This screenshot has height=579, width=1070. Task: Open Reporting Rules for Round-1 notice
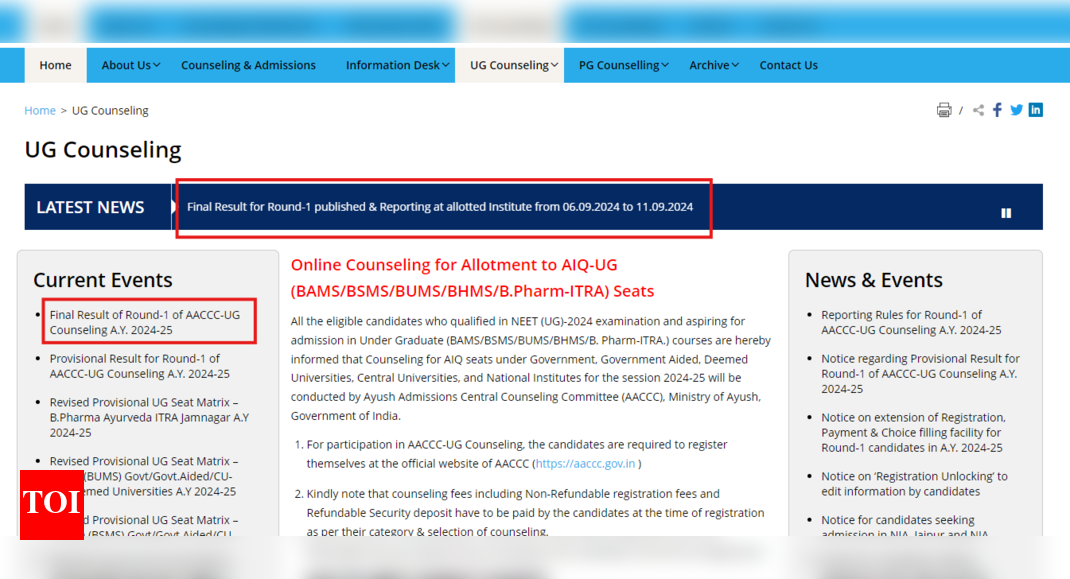tap(911, 322)
